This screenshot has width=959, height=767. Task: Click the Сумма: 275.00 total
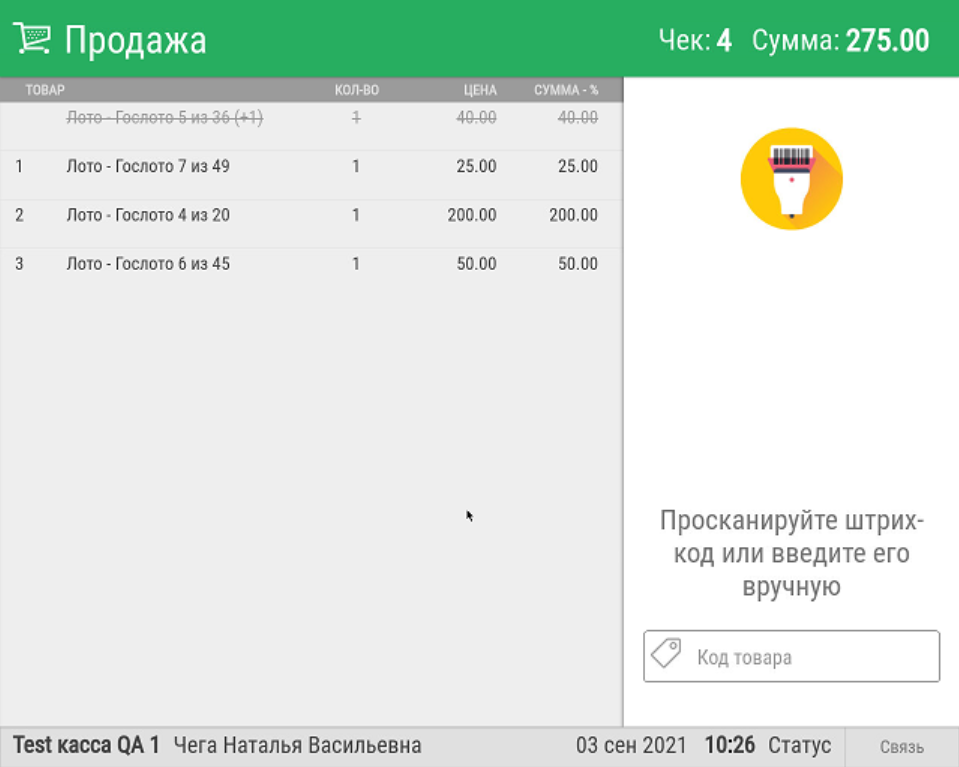click(x=840, y=40)
